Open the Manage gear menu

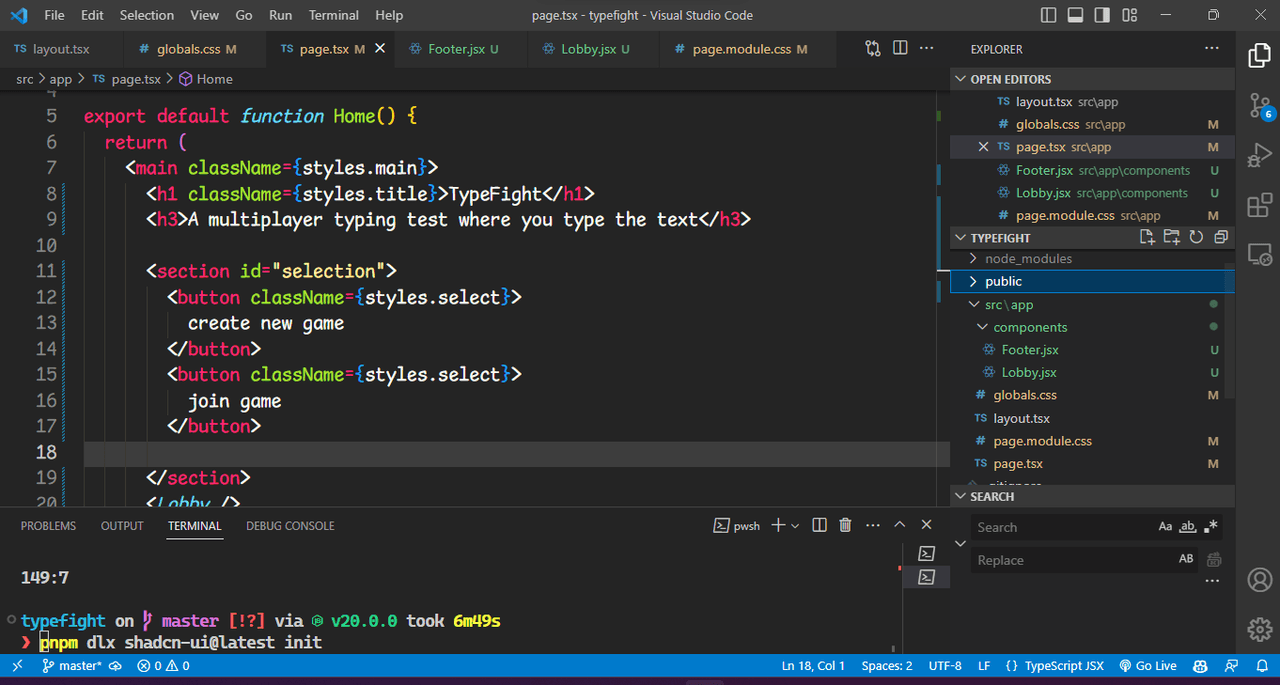[x=1259, y=629]
